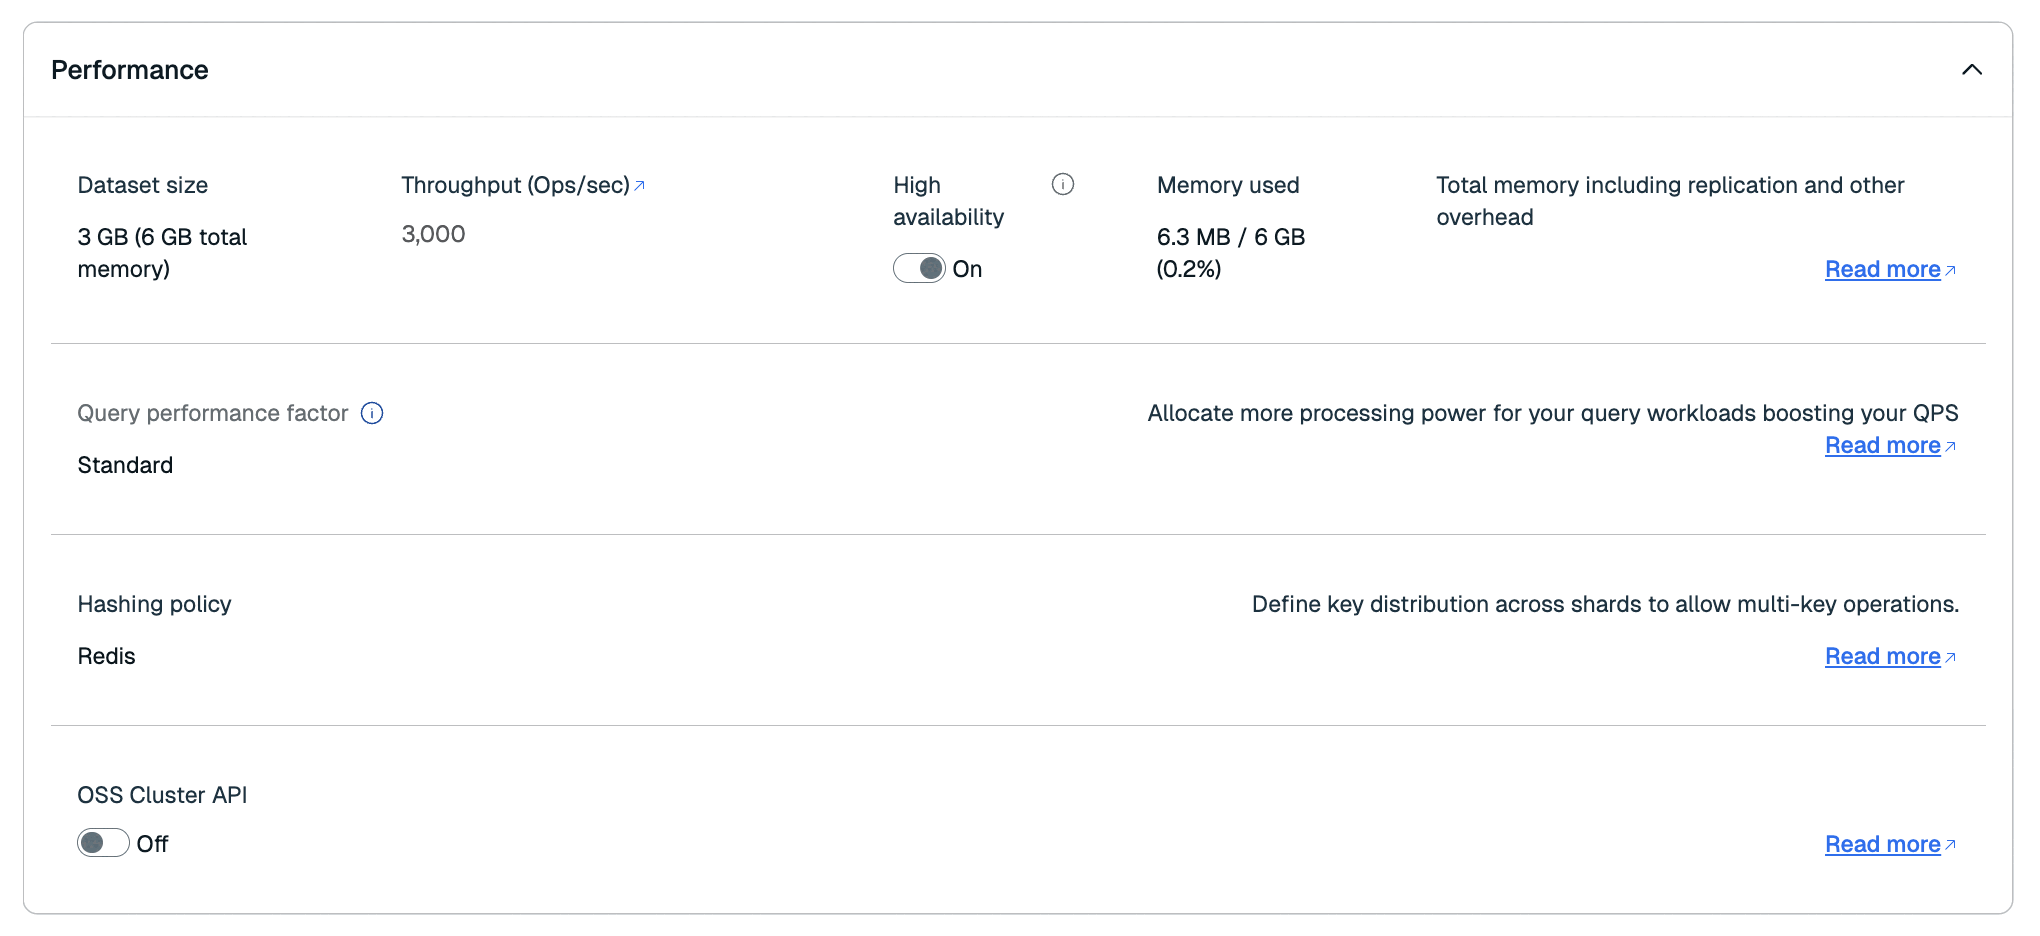Open Read more about query processing power
This screenshot has height=936, width=2040.
[1882, 445]
